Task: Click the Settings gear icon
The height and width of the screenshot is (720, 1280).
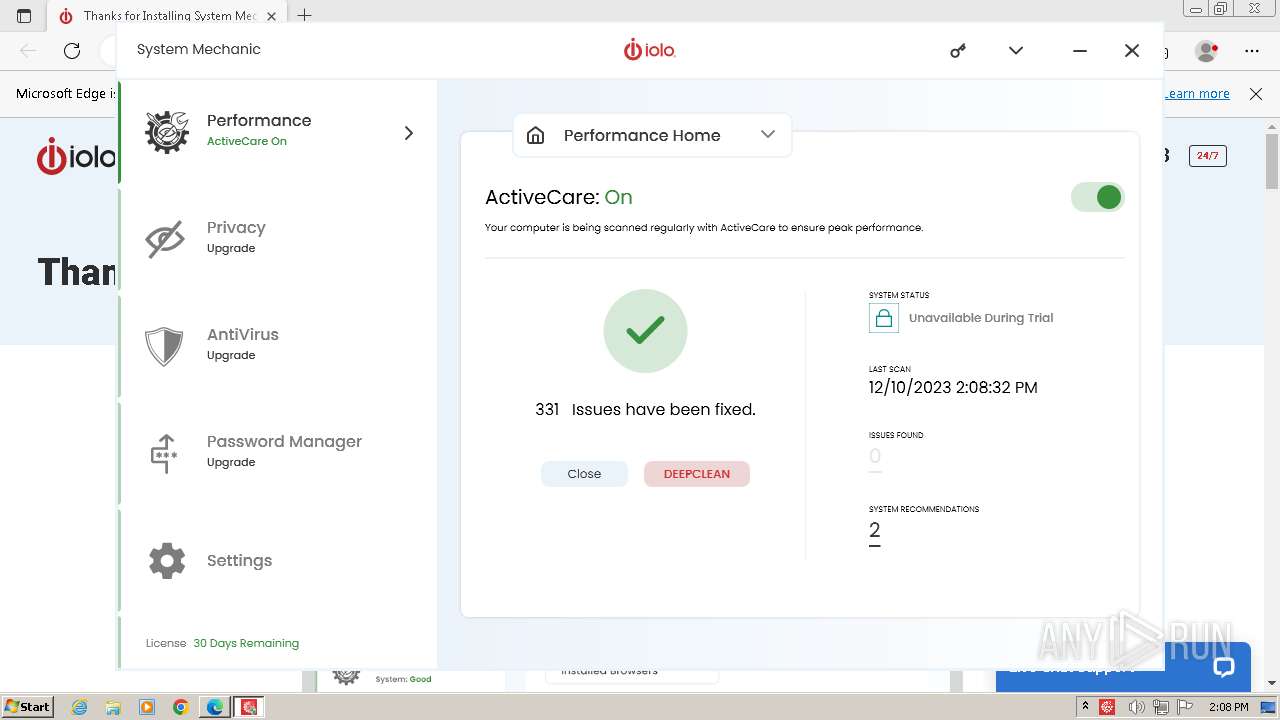Action: point(167,561)
